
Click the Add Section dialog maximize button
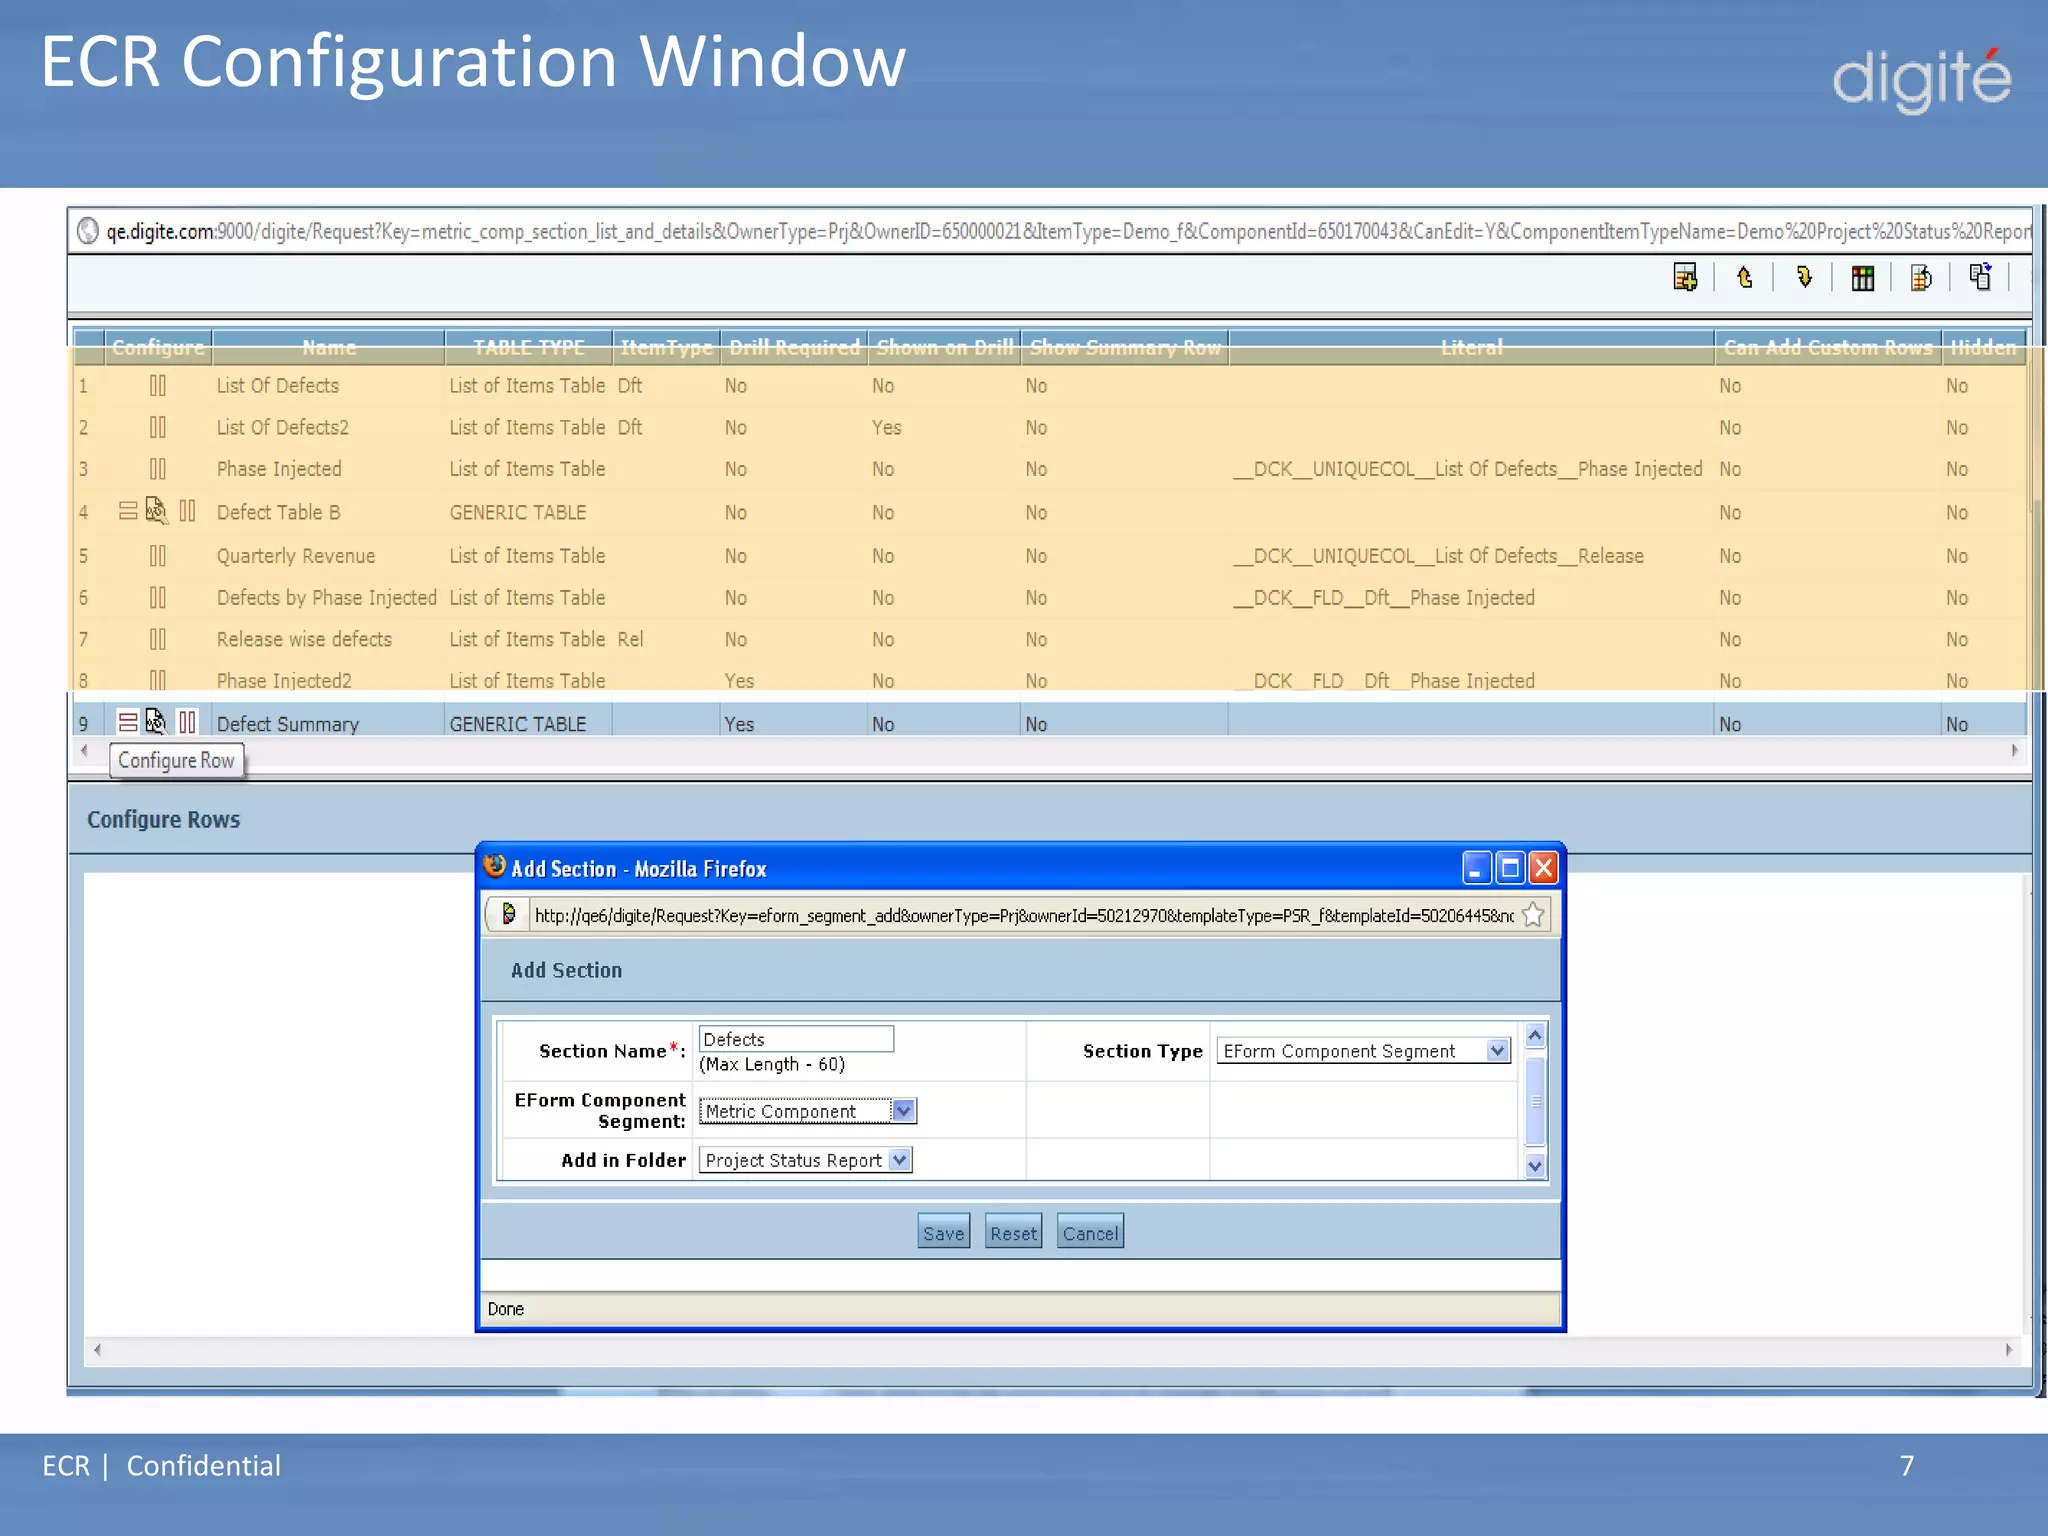[x=1510, y=867]
